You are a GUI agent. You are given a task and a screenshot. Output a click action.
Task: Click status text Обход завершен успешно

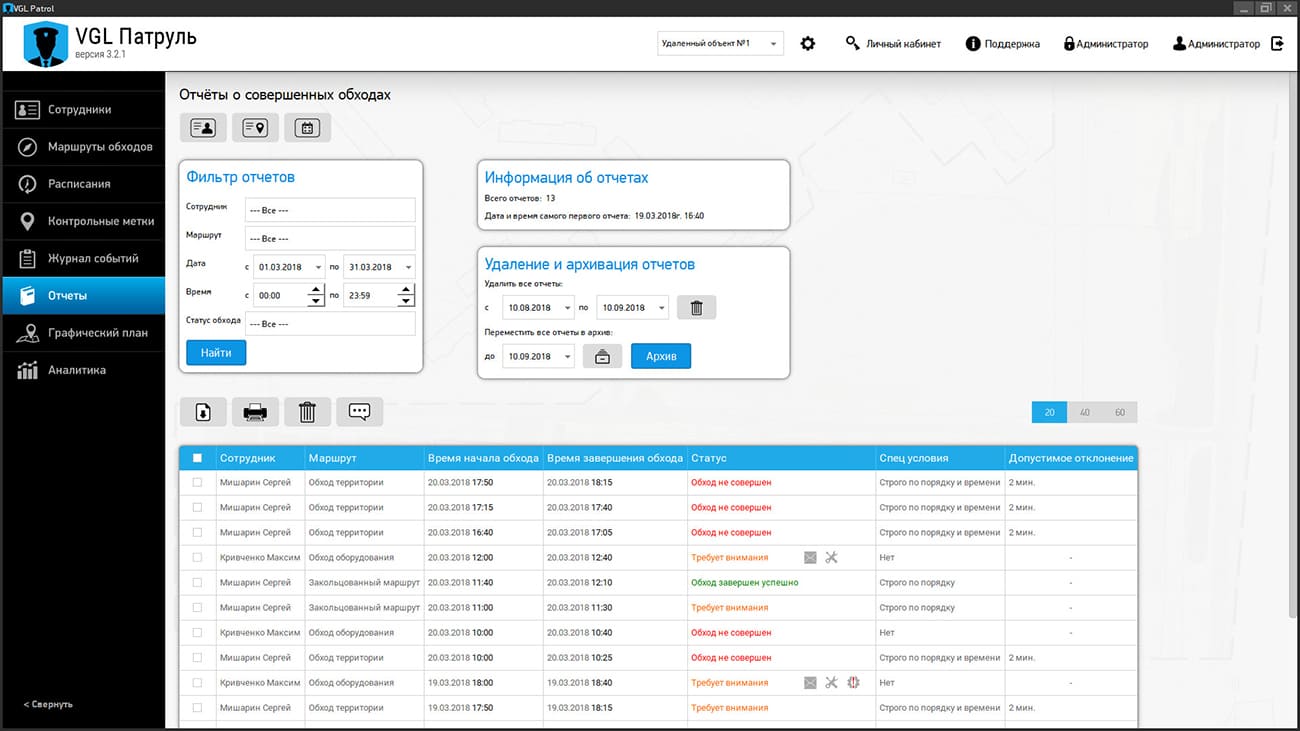point(745,583)
